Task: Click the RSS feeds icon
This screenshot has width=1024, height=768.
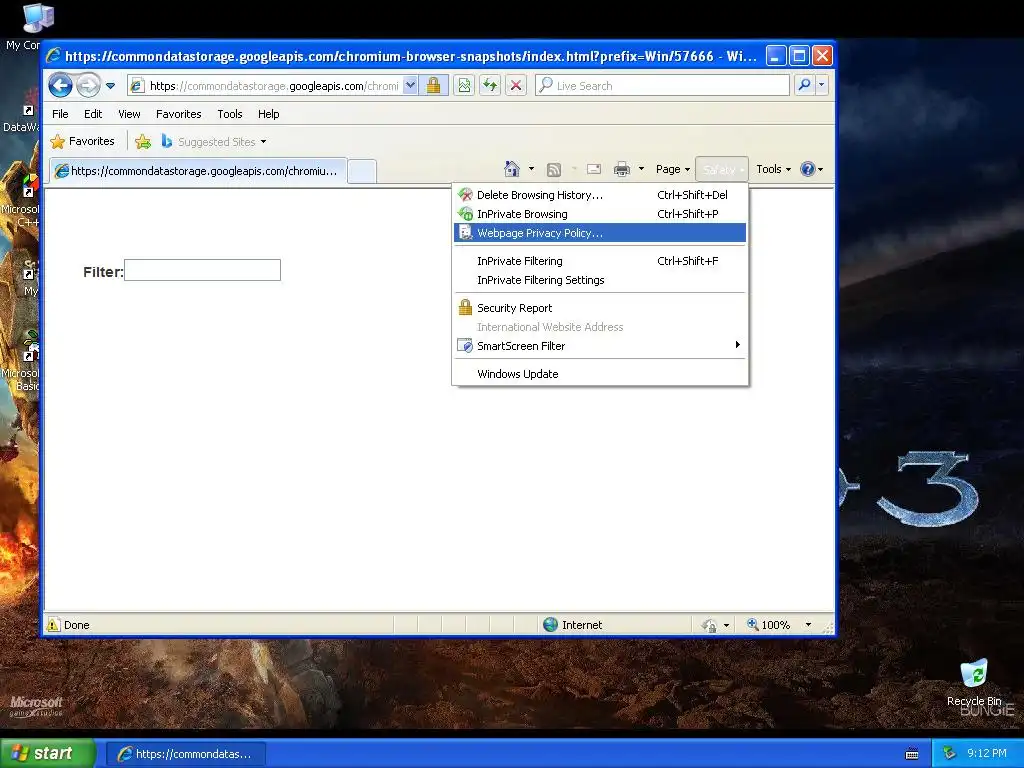Action: tap(554, 170)
